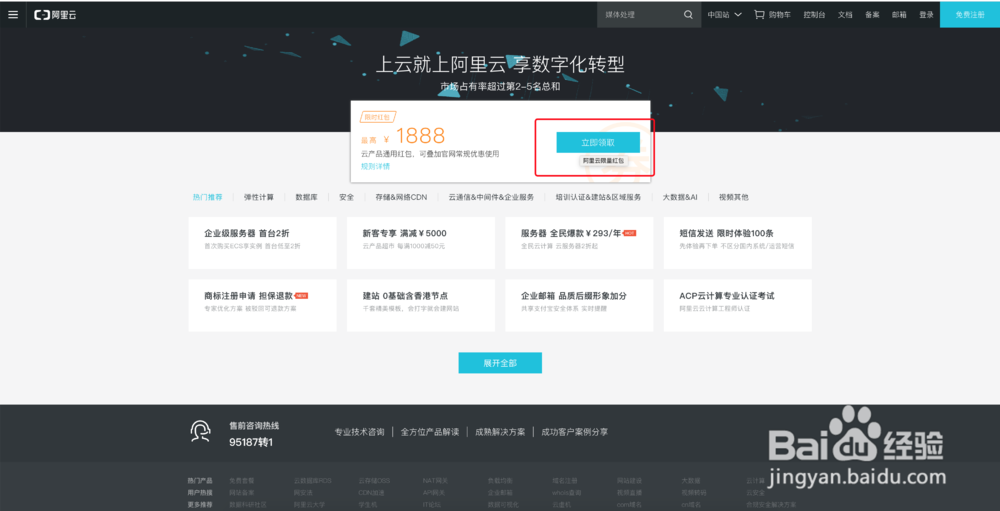
Task: Click the 立即领取 button
Action: point(598,142)
